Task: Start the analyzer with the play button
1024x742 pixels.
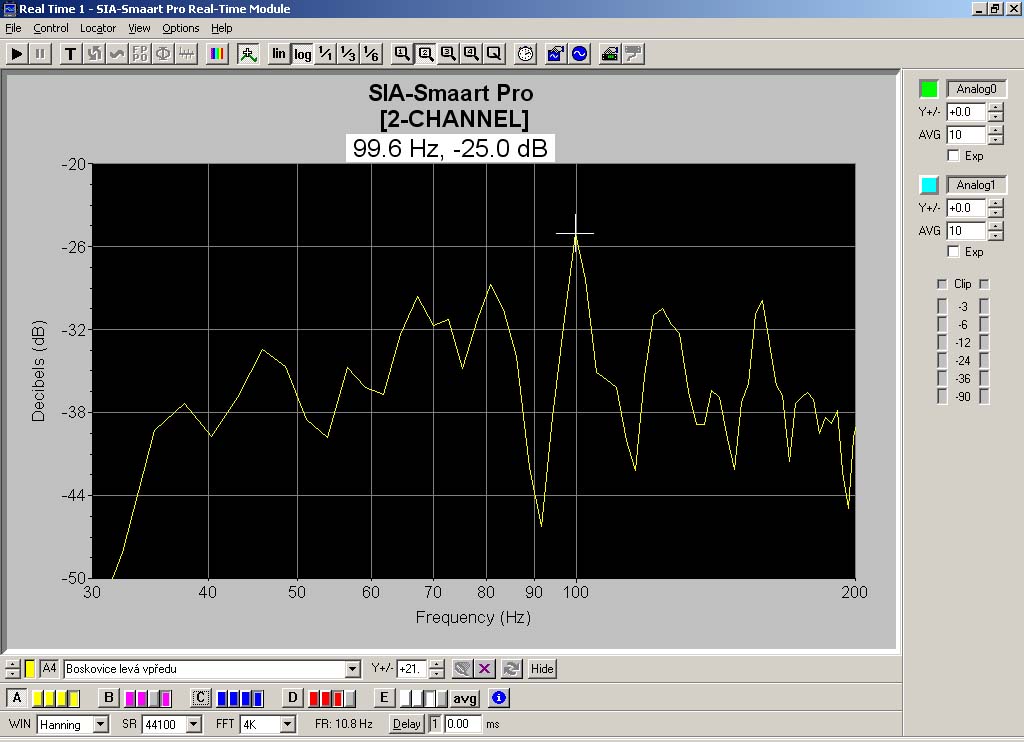Action: pyautogui.click(x=17, y=54)
